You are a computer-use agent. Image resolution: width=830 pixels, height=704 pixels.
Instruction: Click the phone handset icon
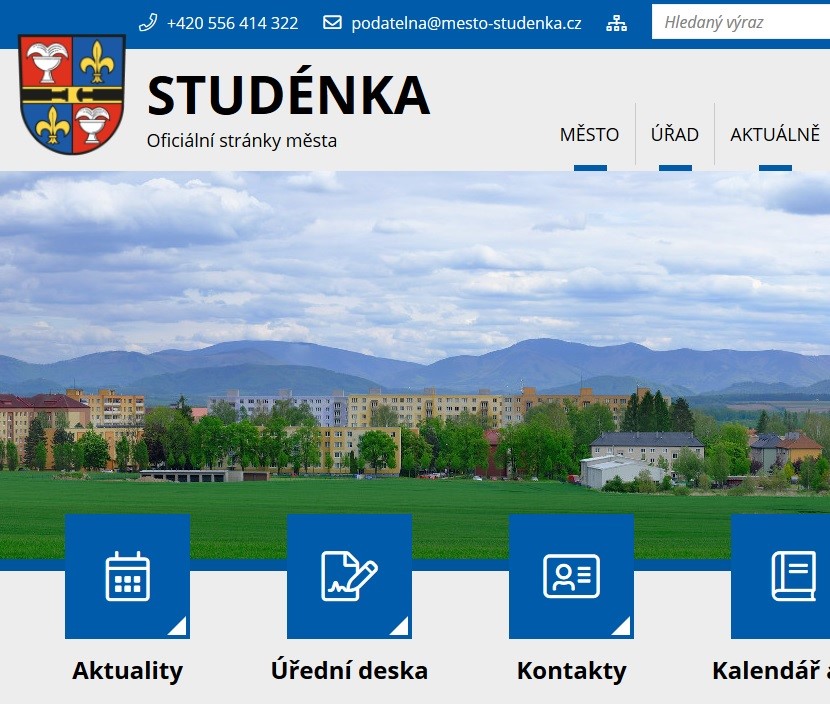(148, 23)
